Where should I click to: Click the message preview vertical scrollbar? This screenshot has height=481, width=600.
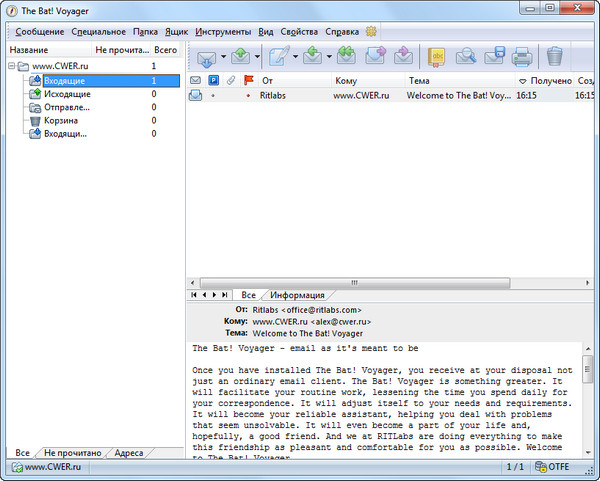point(587,400)
